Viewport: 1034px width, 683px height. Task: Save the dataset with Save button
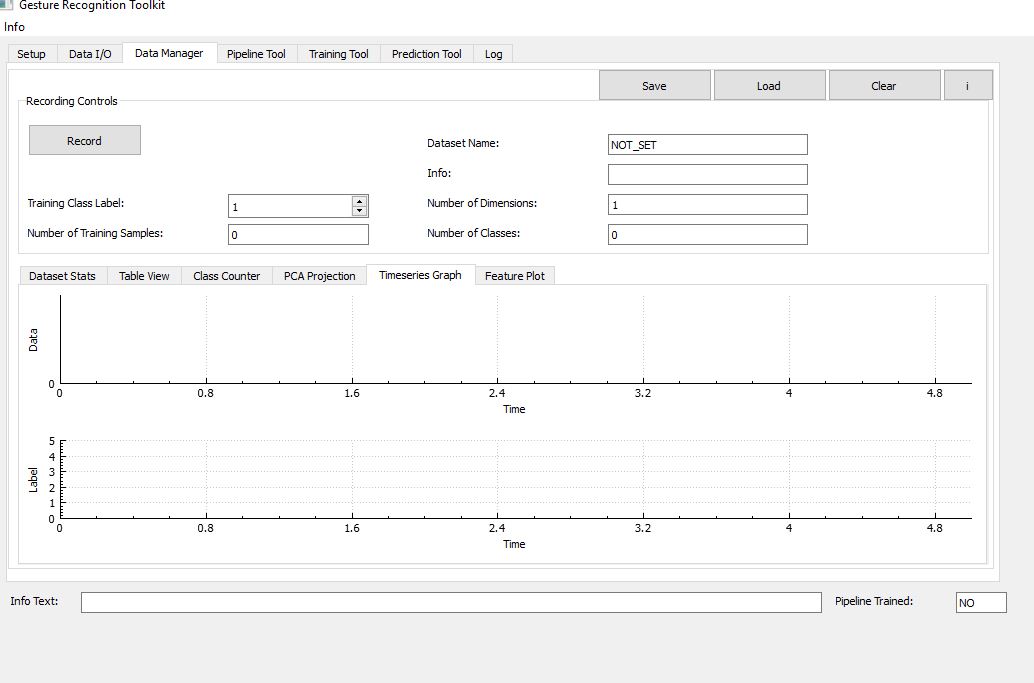coord(654,86)
